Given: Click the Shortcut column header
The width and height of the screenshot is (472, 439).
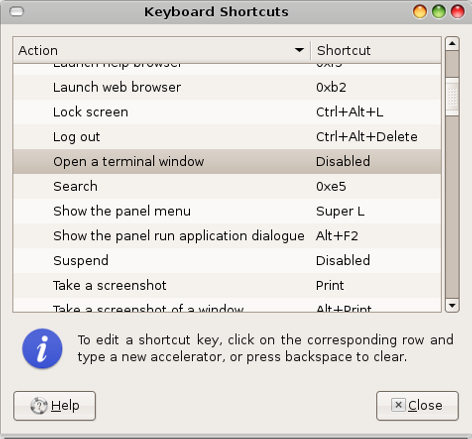Looking at the screenshot, I should (x=376, y=50).
